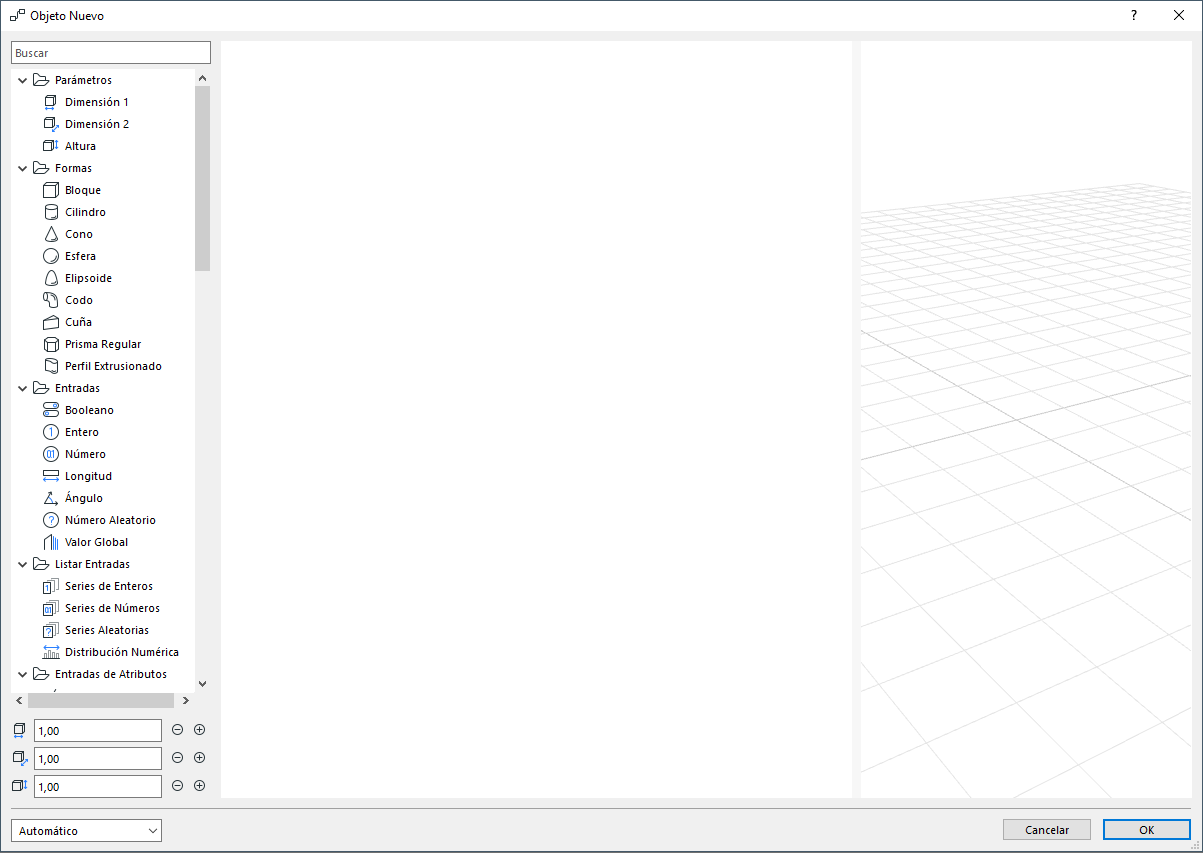This screenshot has width=1203, height=853.
Task: Collapse the Listar Entradas category
Action: tap(22, 563)
